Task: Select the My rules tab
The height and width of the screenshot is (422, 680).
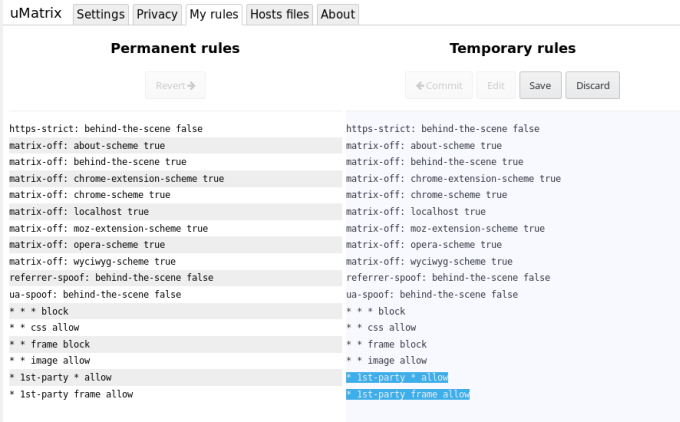Action: (x=214, y=14)
